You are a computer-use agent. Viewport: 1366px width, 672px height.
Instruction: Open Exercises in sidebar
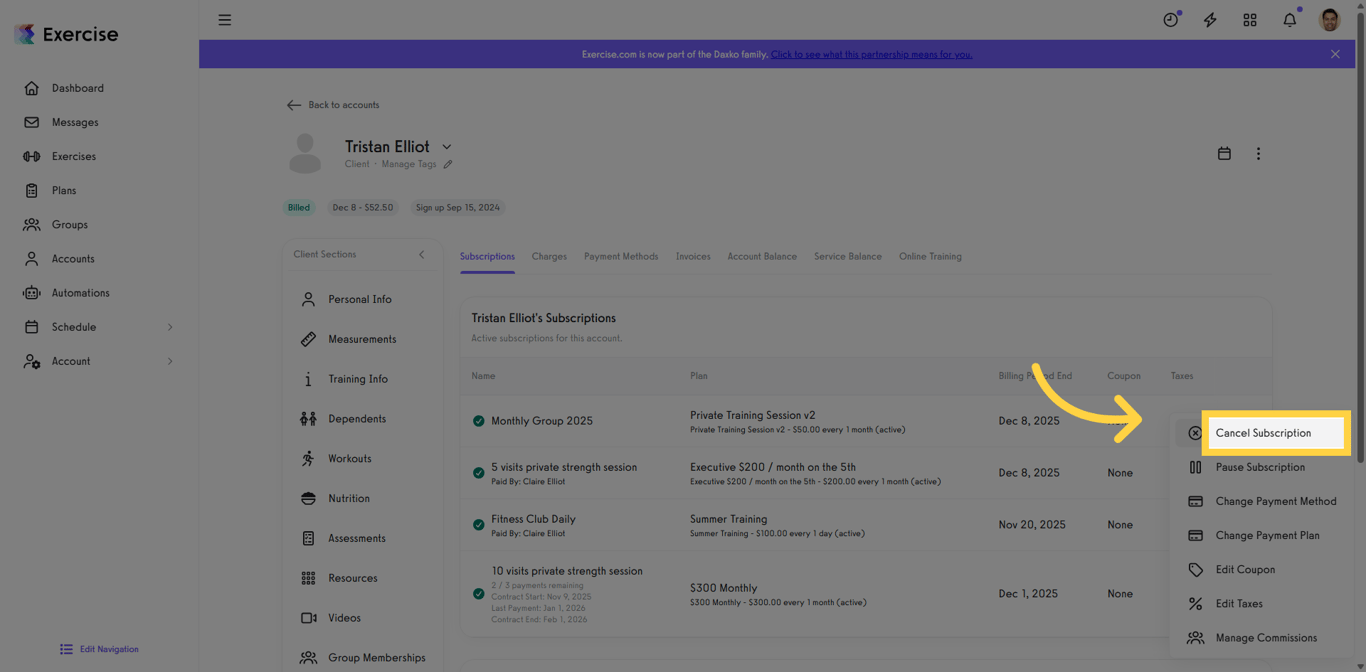(x=74, y=156)
